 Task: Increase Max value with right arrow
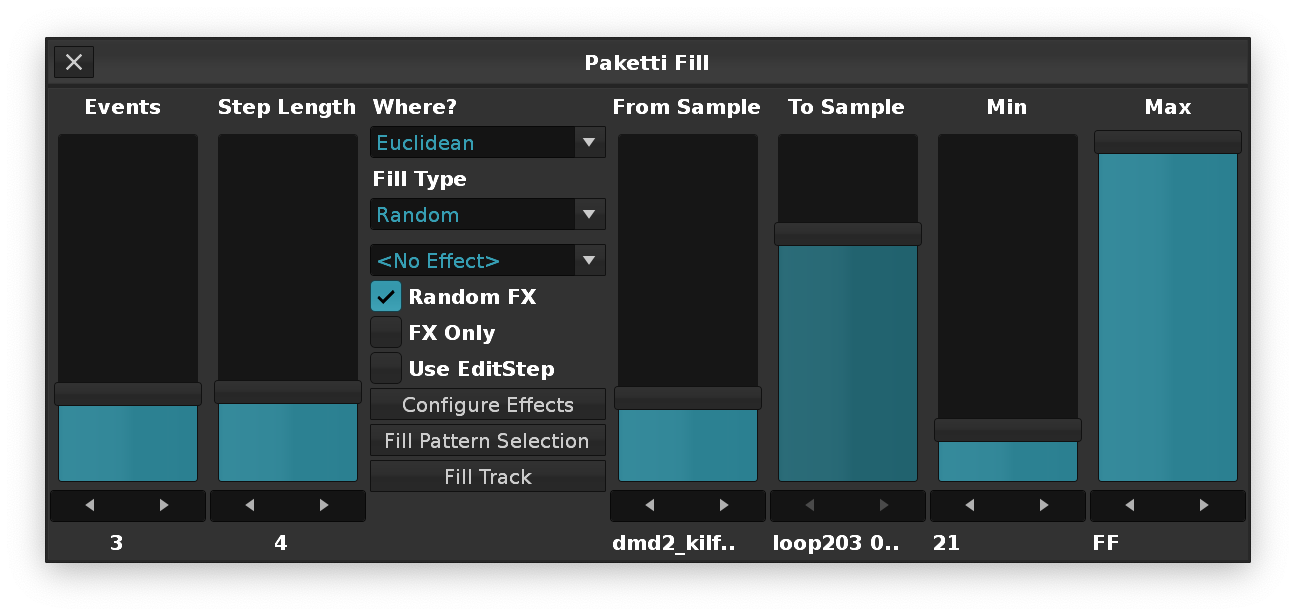[x=1205, y=506]
